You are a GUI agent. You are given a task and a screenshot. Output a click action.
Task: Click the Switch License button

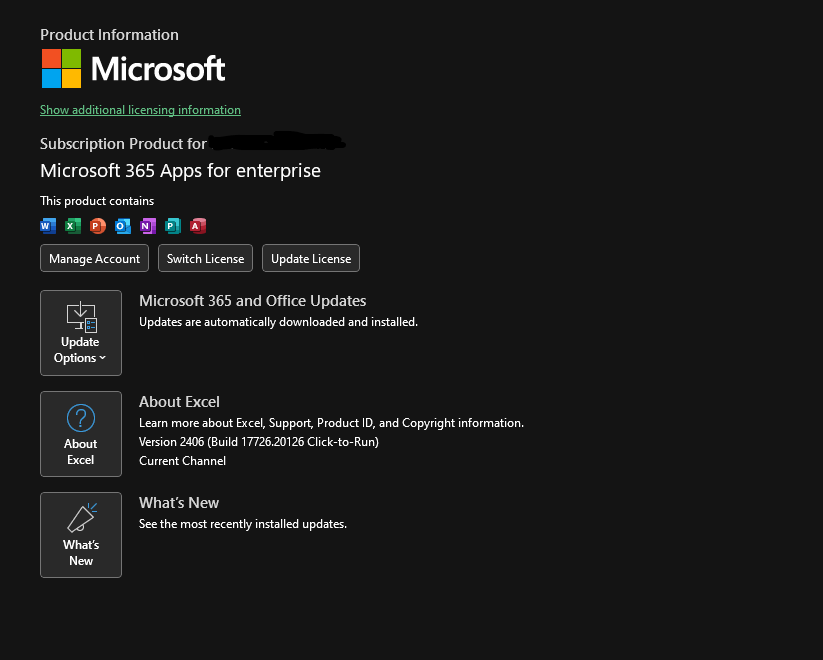coord(205,258)
